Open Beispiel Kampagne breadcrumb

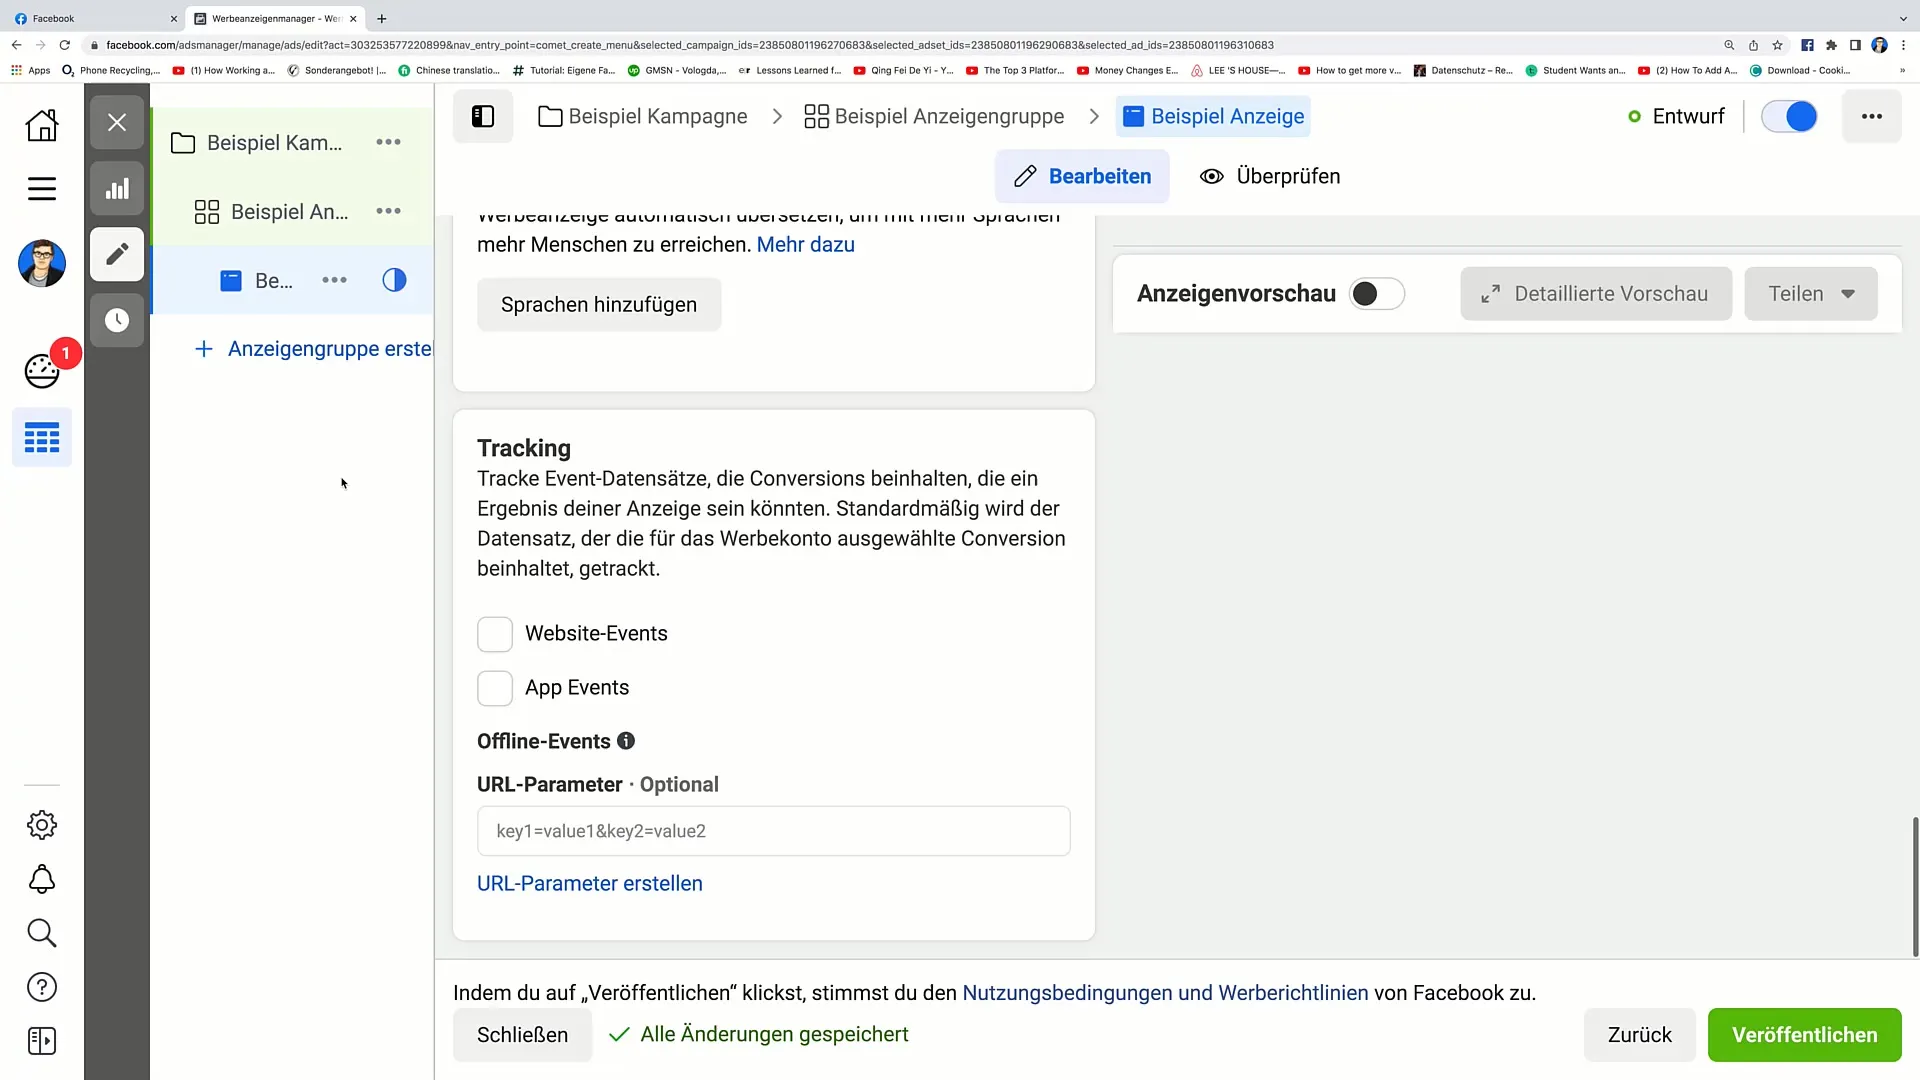[x=643, y=116]
